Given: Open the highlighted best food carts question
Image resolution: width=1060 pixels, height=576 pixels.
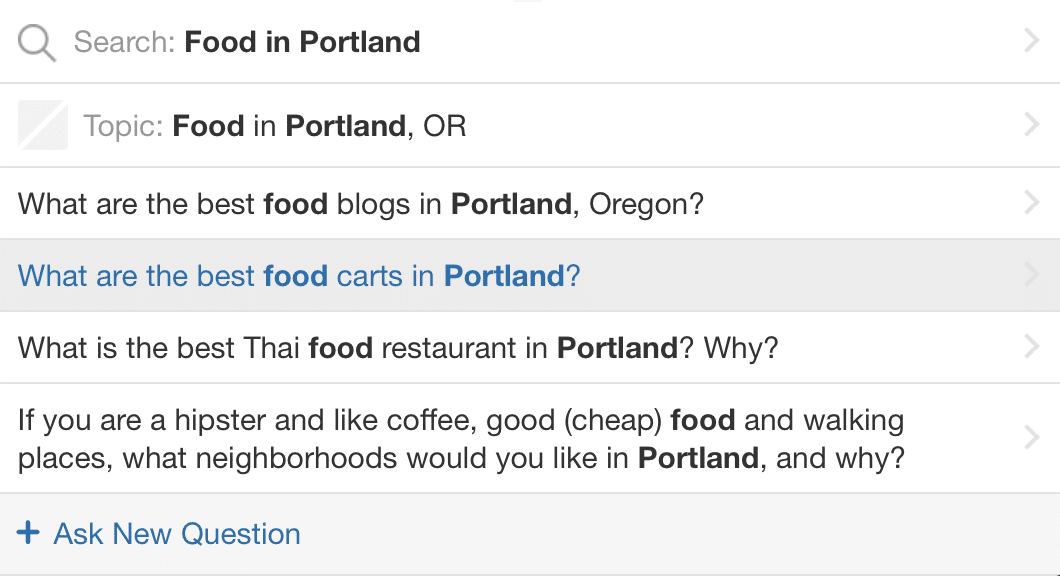Looking at the screenshot, I should coord(530,275).
